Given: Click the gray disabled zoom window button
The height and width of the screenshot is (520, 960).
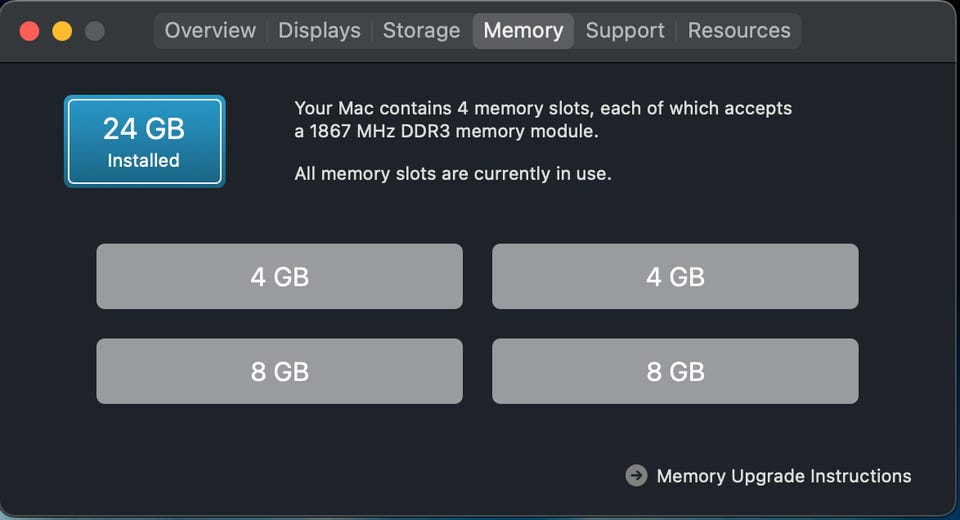Looking at the screenshot, I should click(95, 30).
